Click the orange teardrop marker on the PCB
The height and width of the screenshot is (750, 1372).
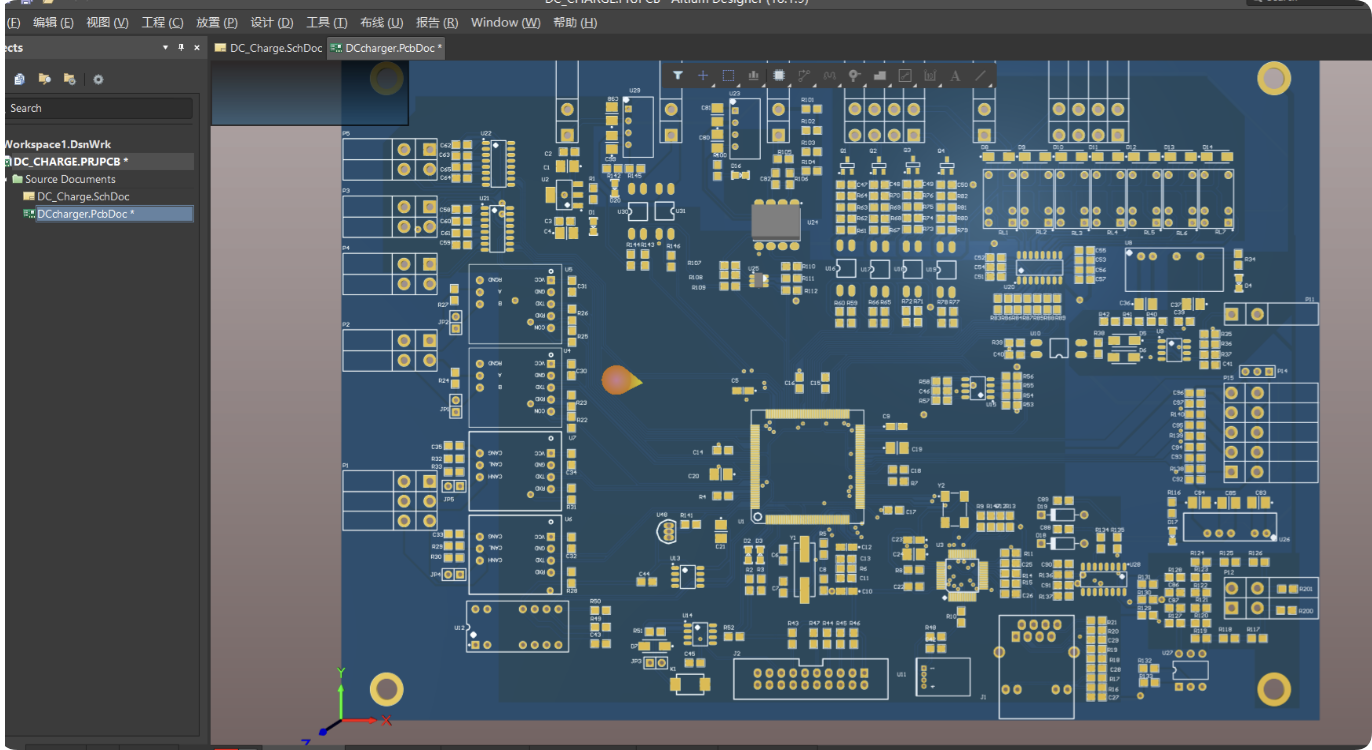(x=621, y=380)
